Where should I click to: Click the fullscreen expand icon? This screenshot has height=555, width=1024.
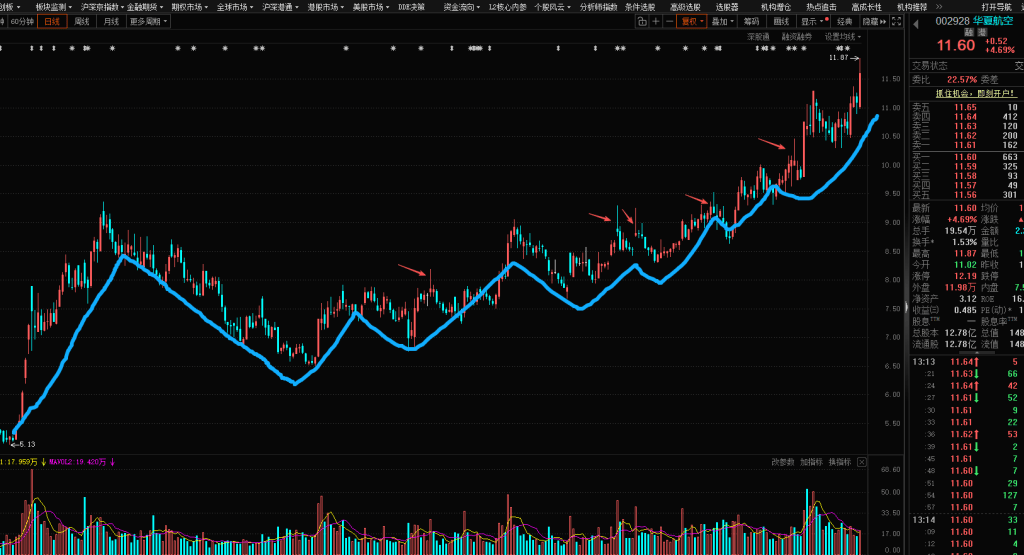(898, 21)
